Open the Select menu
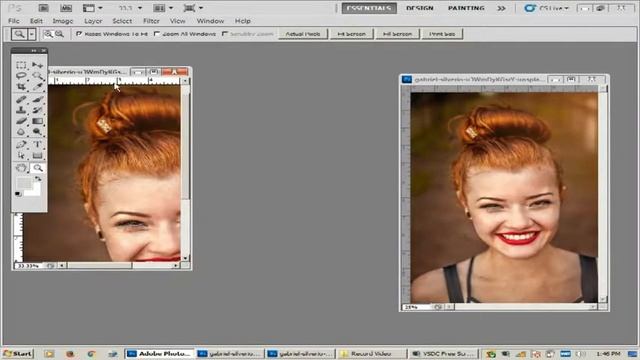The height and width of the screenshot is (360, 640). coord(122,21)
